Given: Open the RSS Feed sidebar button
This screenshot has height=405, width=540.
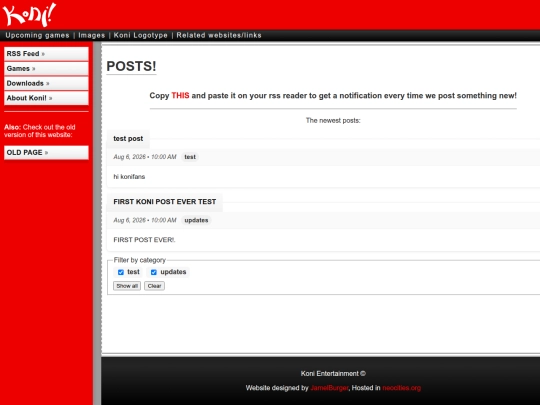Looking at the screenshot, I should point(46,54).
